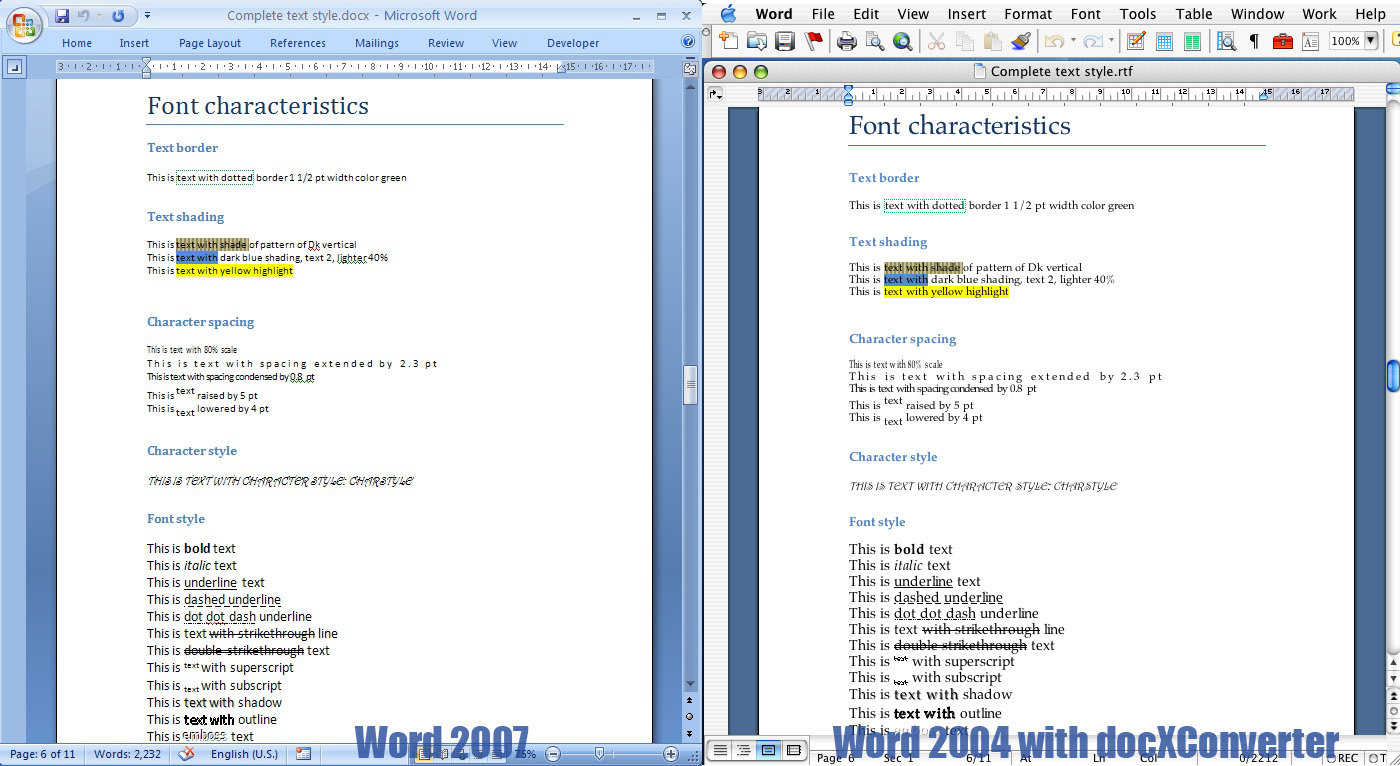
Task: Switch to Notebook Layout view in Word 2004
Action: (794, 750)
